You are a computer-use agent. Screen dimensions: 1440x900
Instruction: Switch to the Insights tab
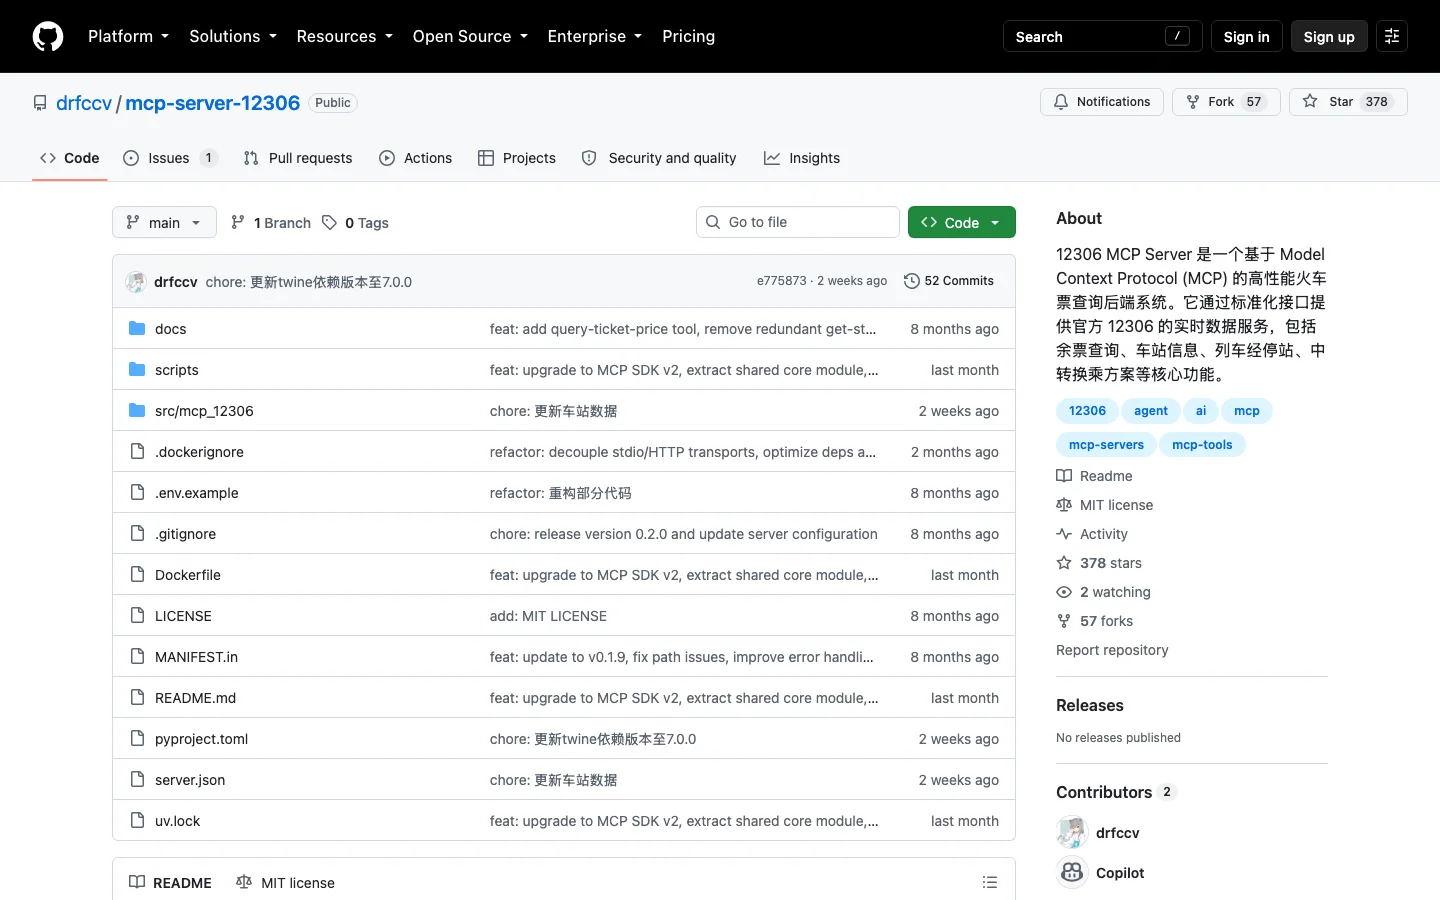pos(802,158)
